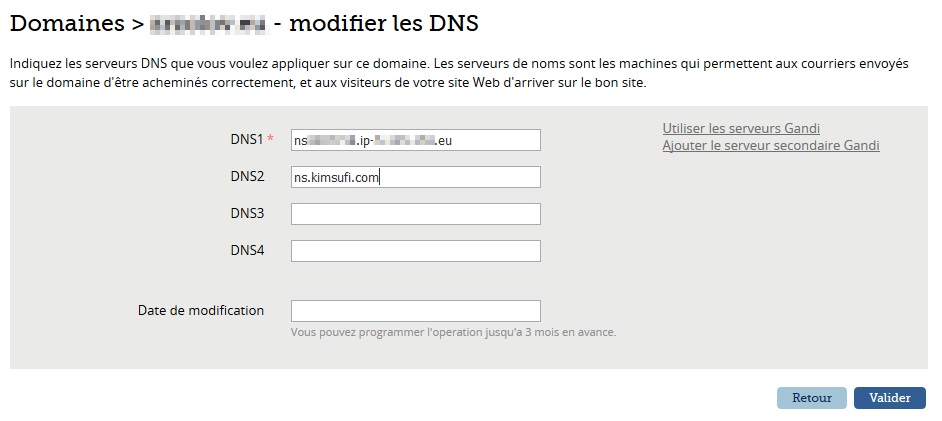Viewport: 942px width, 421px height.
Task: Click the DNS2 field label
Action: [247, 176]
